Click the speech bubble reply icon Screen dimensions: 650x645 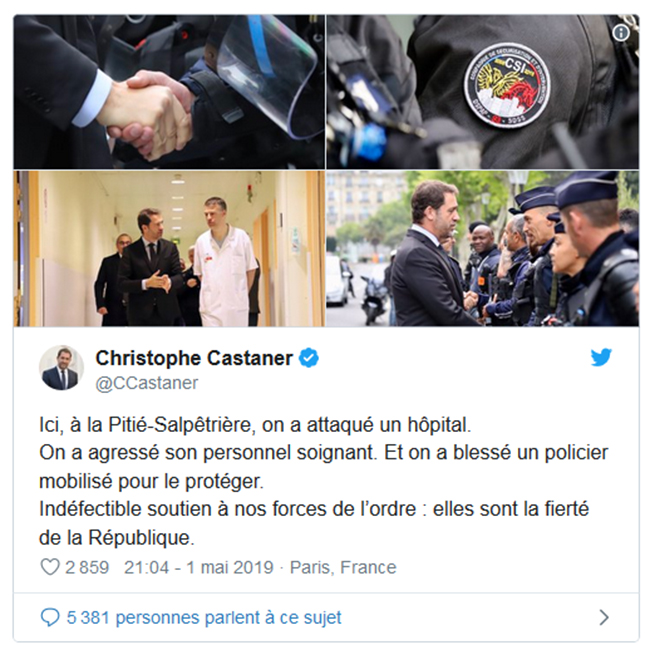coord(50,617)
